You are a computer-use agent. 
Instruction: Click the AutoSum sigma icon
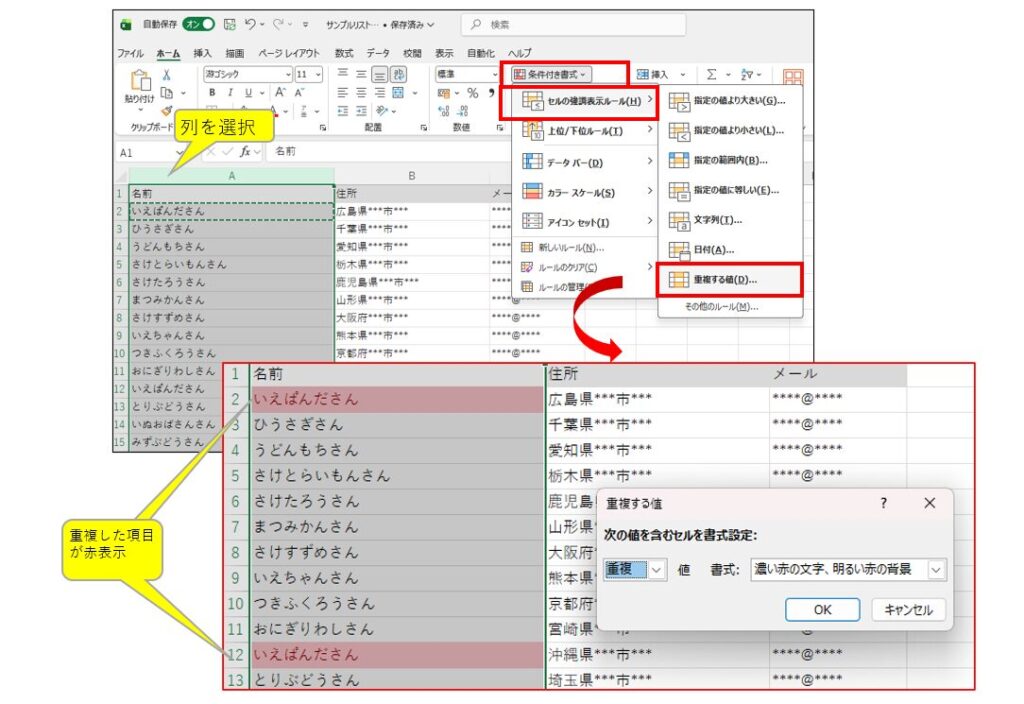pos(711,74)
